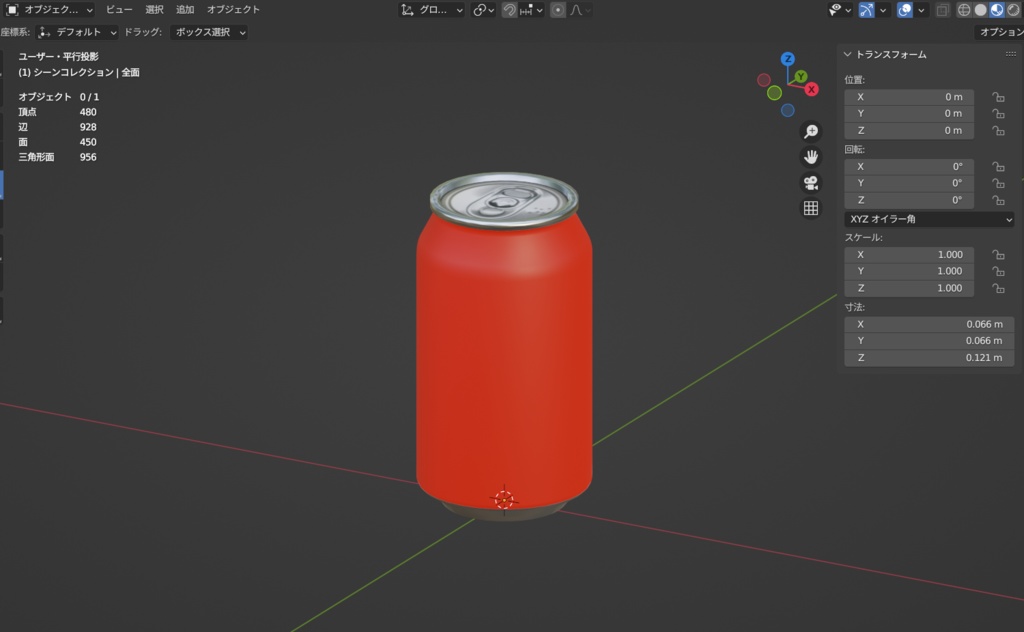1024x632 pixels.
Task: Click scale Z 1.000 field
Action: click(909, 288)
